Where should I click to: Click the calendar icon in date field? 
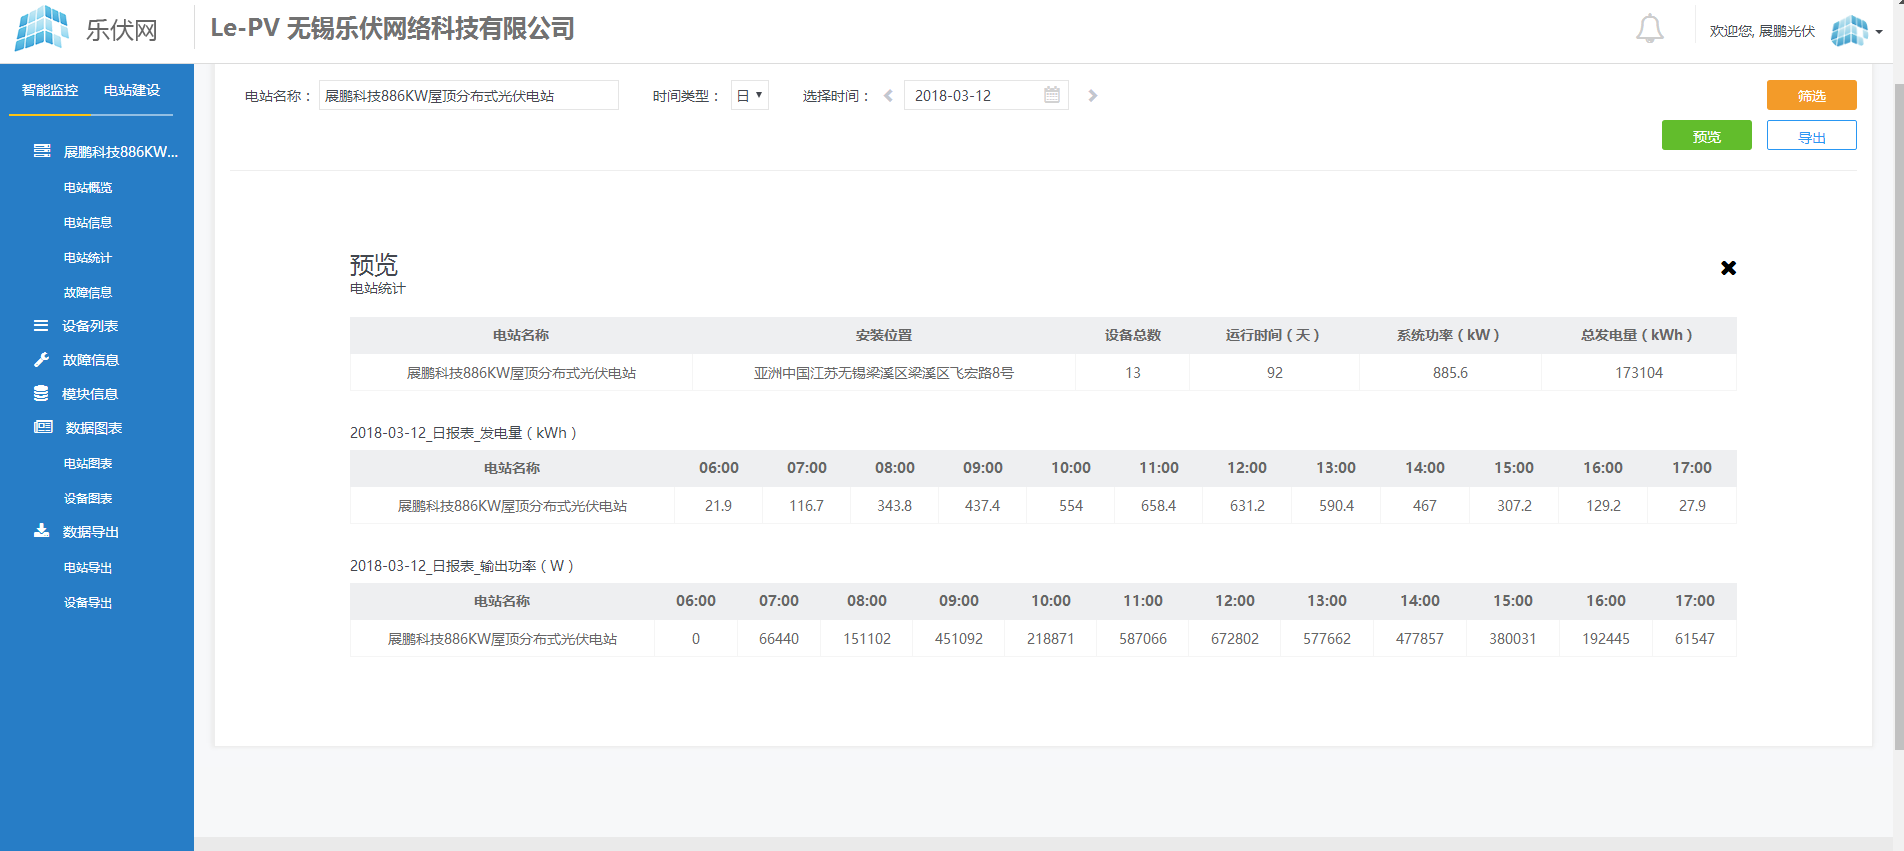(x=1051, y=95)
